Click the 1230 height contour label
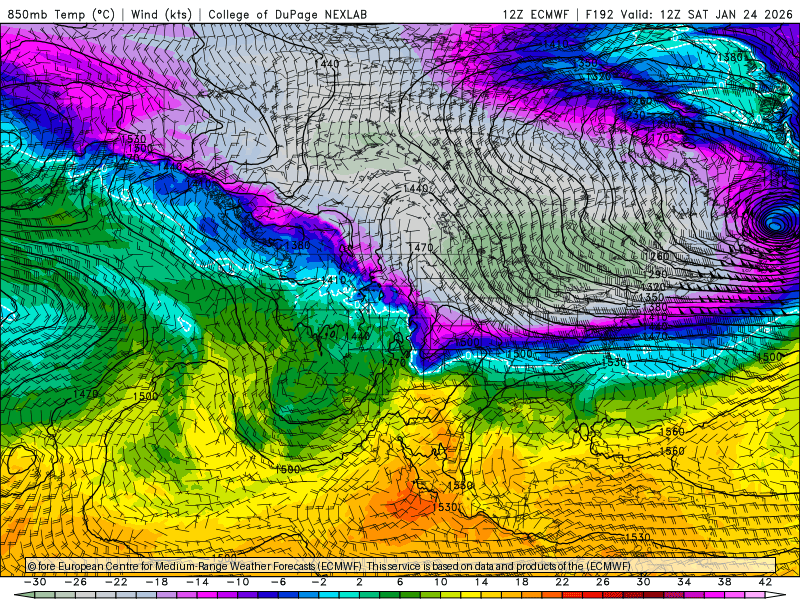Image resolution: width=800 pixels, height=600 pixels. [633, 115]
